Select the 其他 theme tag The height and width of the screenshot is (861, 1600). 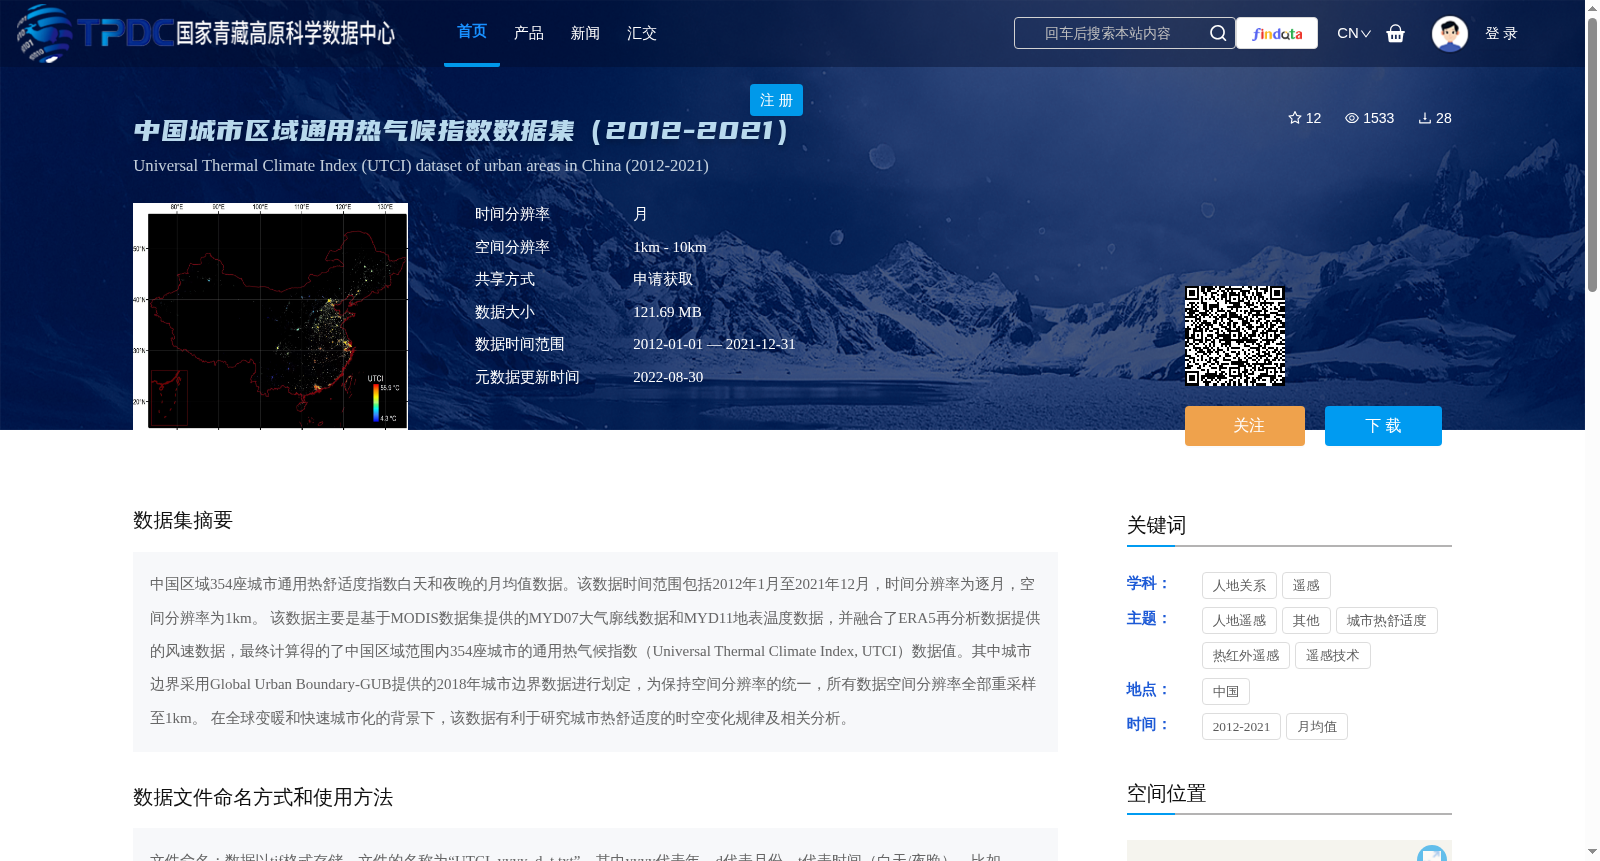(x=1306, y=620)
